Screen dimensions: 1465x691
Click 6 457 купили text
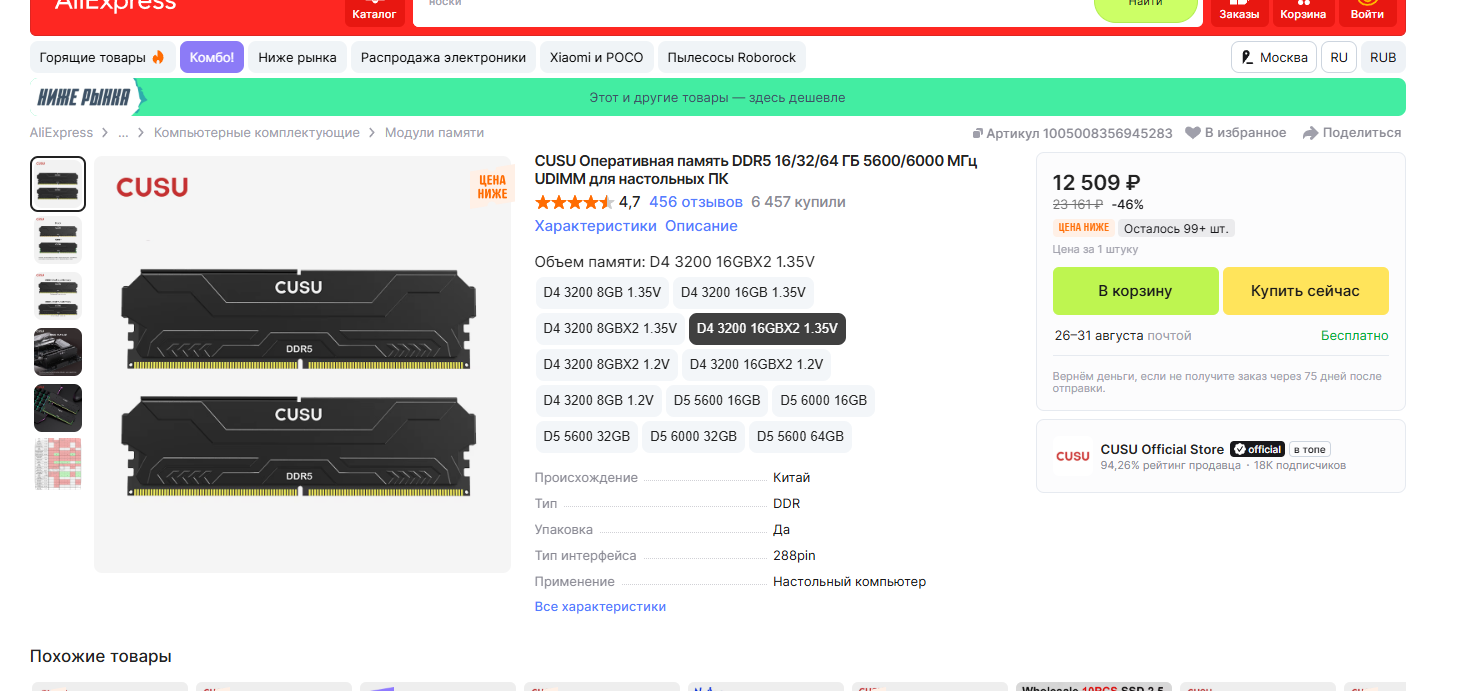[x=798, y=202]
